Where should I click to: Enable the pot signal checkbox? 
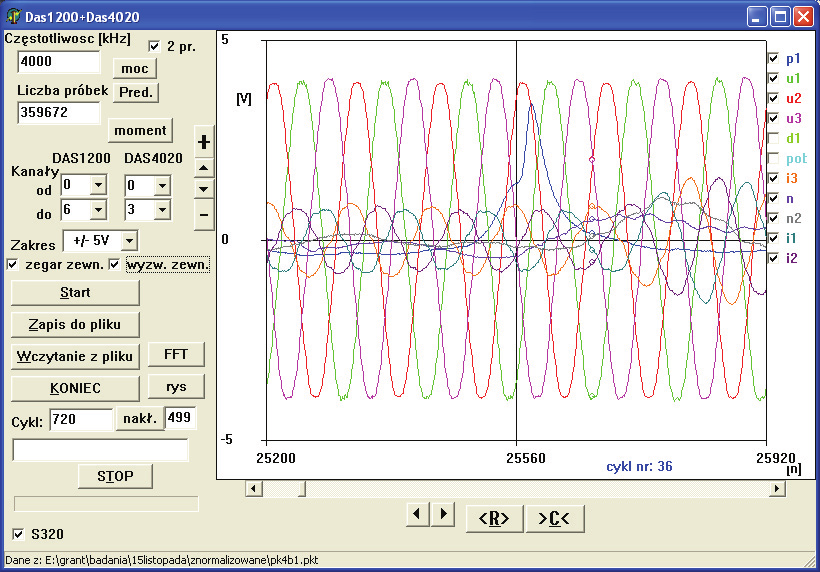pos(773,158)
